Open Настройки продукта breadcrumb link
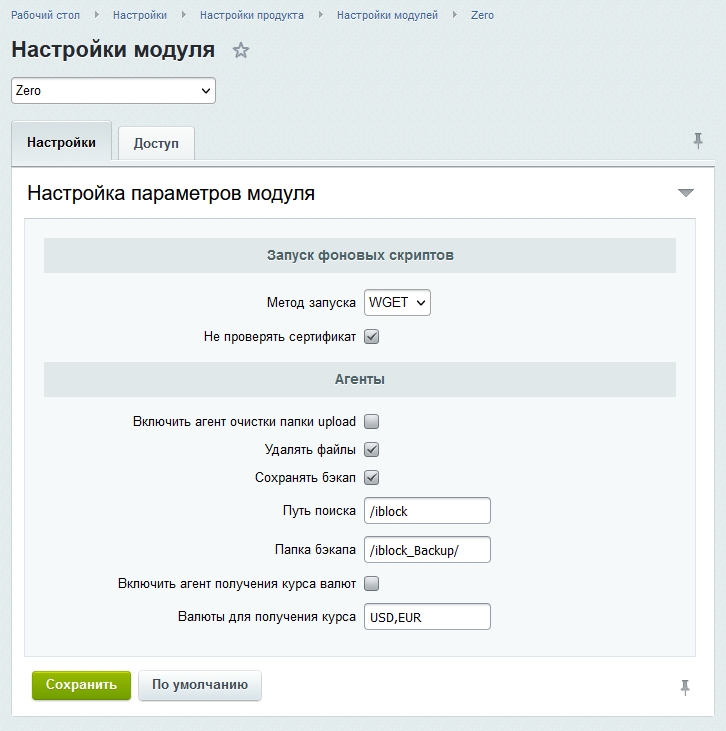 coord(252,15)
